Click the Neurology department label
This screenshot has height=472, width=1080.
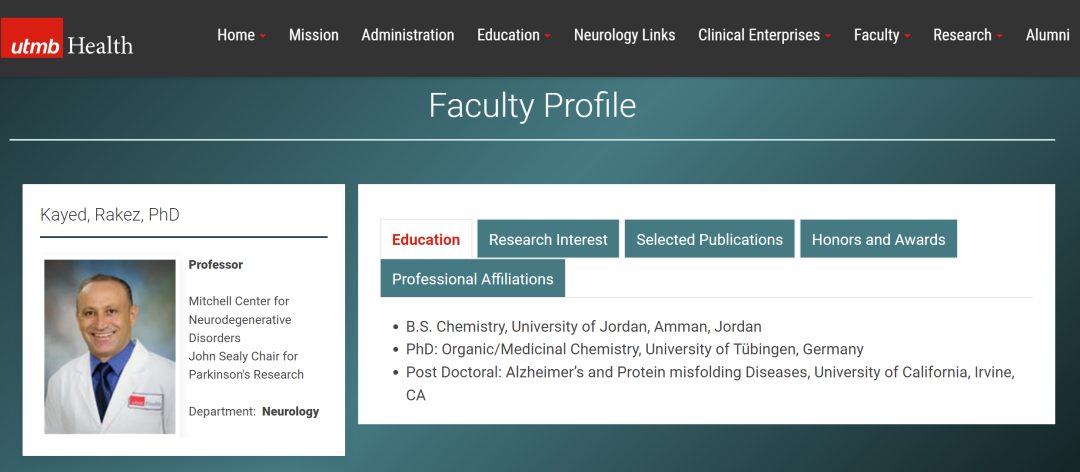[x=290, y=411]
